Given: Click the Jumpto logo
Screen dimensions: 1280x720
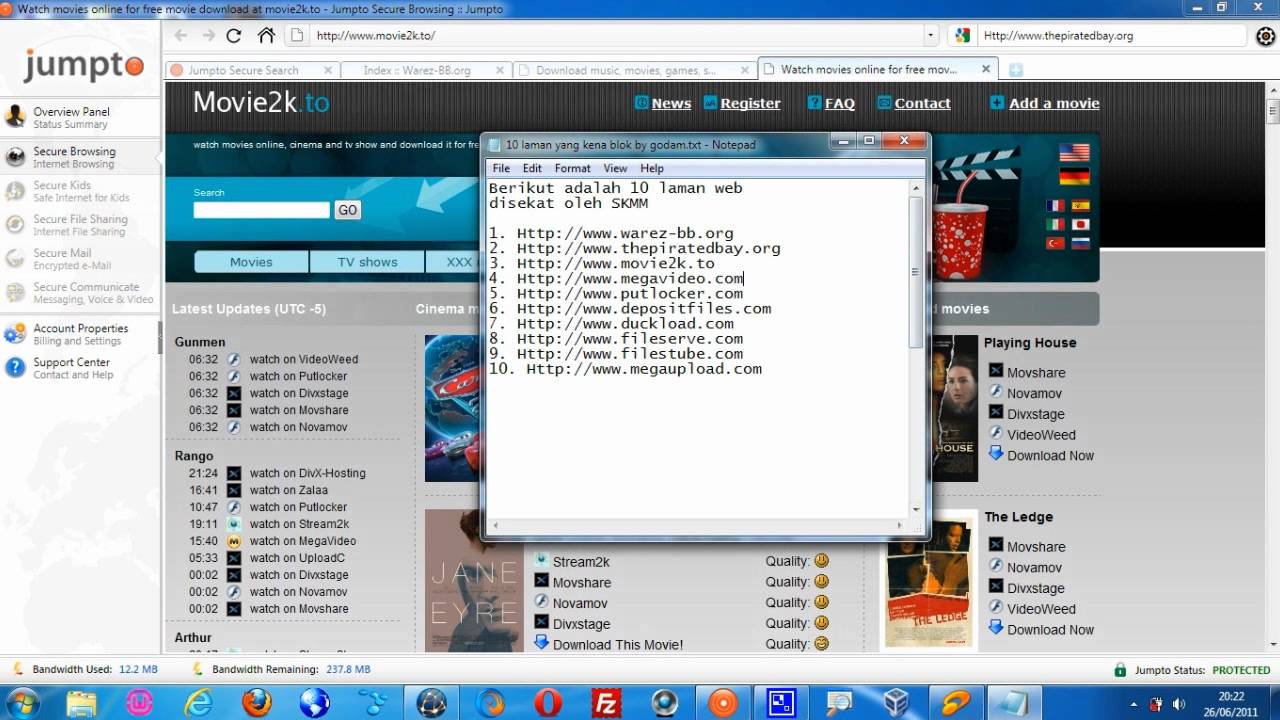Looking at the screenshot, I should click(84, 65).
